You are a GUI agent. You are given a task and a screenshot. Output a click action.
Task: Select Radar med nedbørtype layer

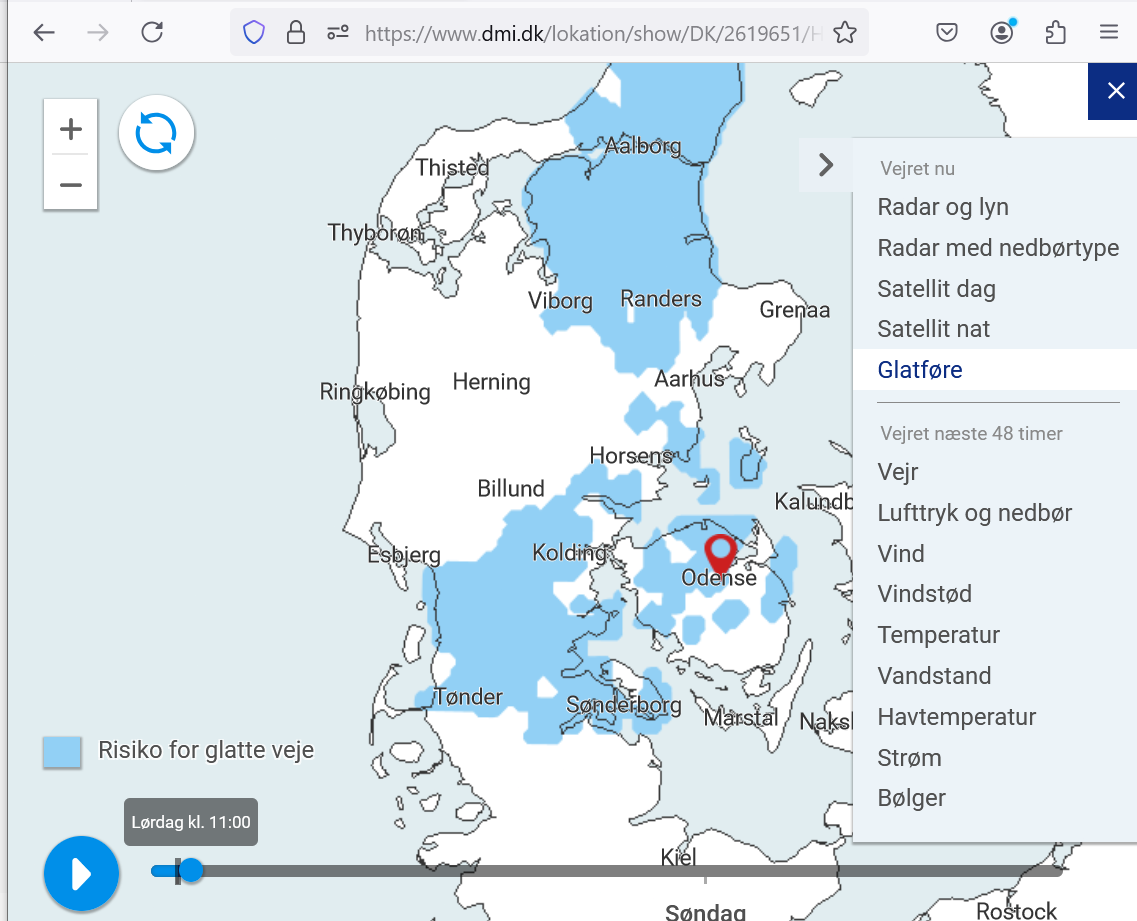pos(998,248)
